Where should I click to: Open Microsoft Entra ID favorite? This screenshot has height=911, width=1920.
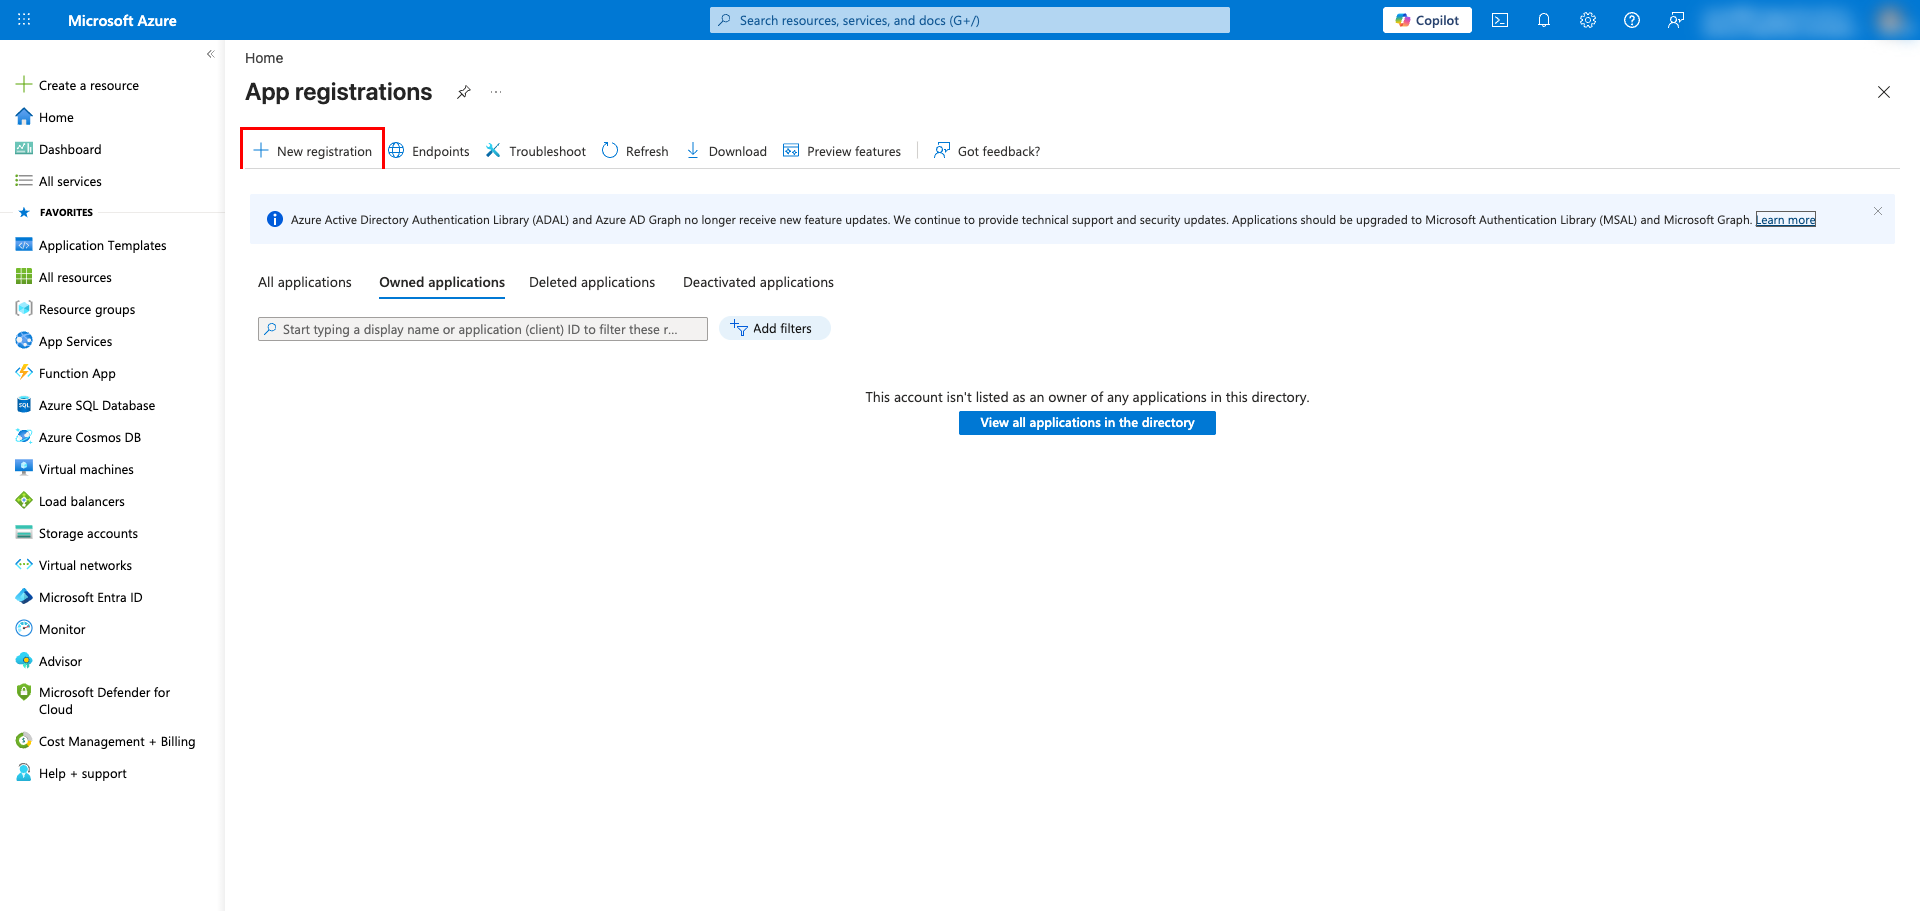point(90,597)
